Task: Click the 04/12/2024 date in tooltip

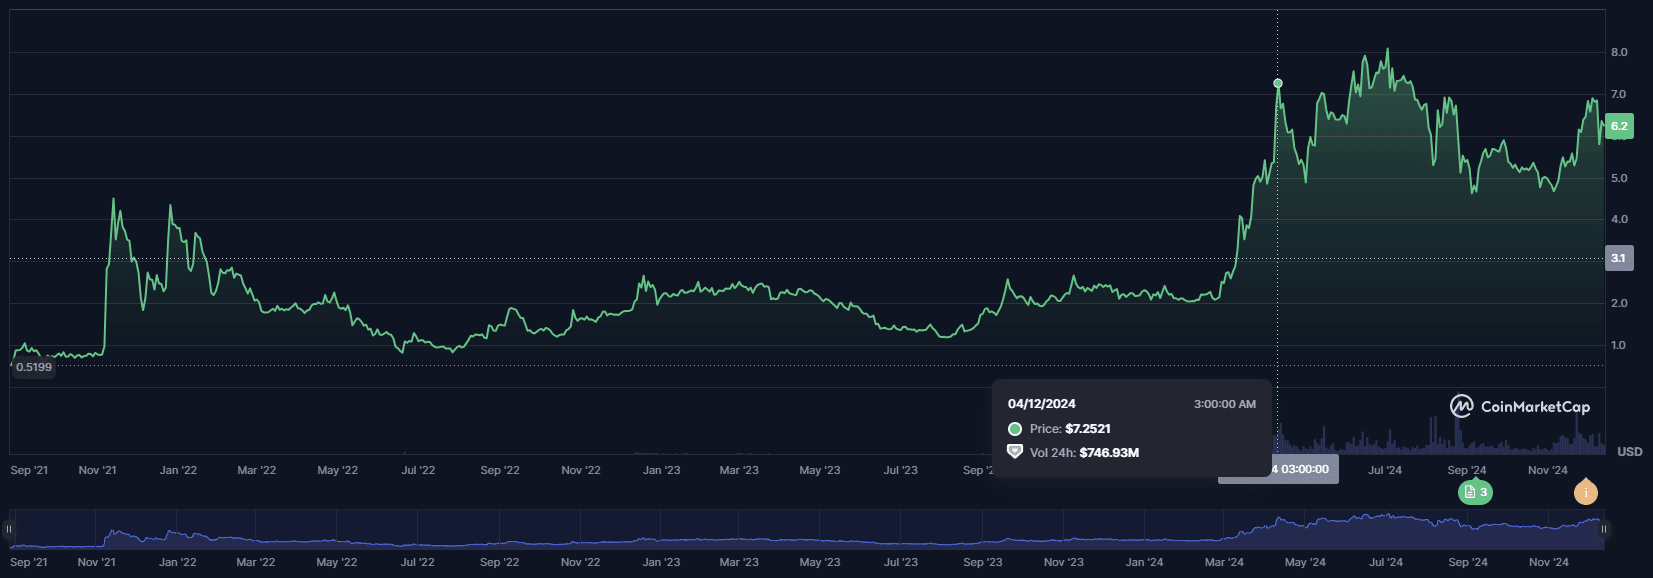Action: (x=1041, y=404)
